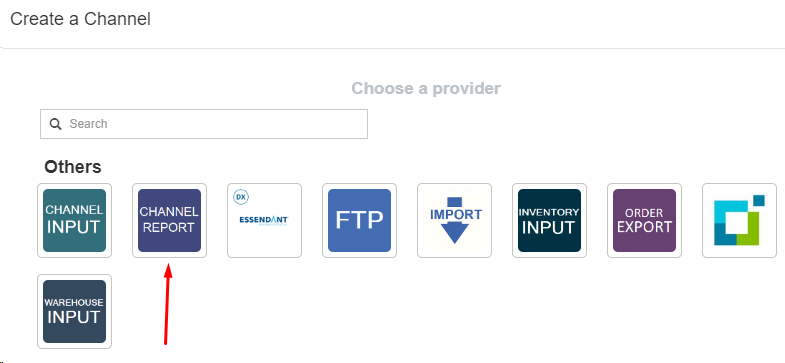This screenshot has height=363, width=785.
Task: Click the DX badge on Essendant tile
Action: [242, 197]
